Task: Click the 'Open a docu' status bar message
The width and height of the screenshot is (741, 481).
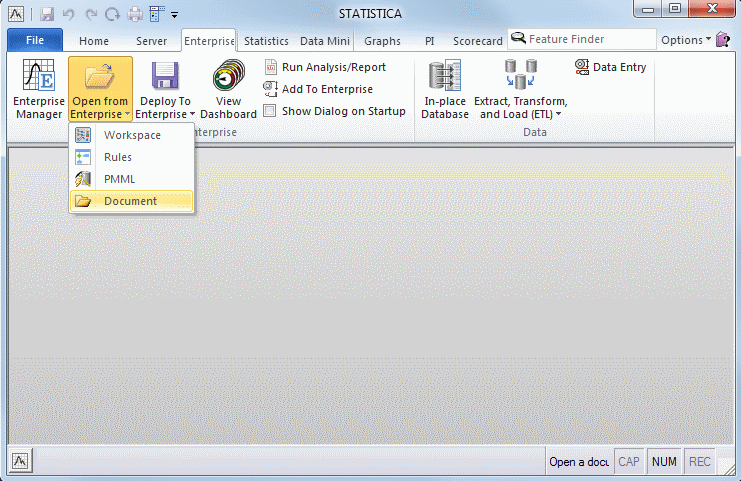Action: tap(579, 462)
